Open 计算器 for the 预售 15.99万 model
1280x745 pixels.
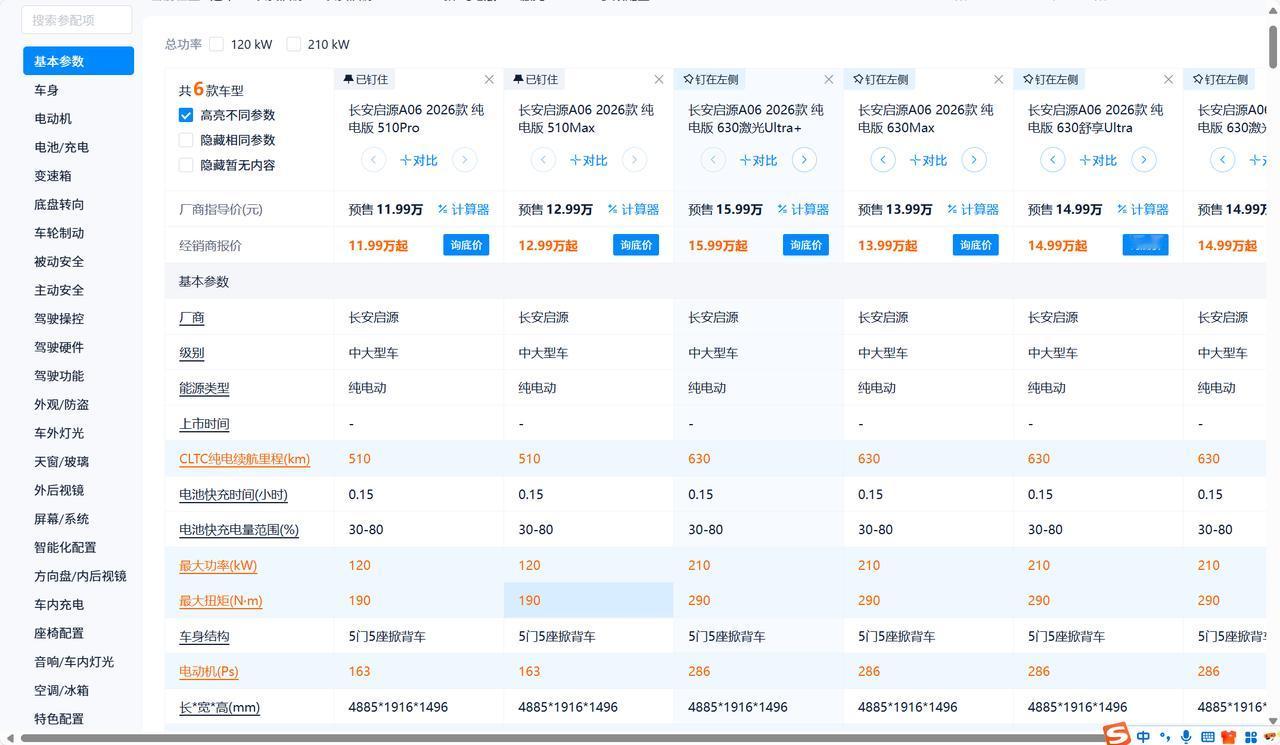(803, 209)
